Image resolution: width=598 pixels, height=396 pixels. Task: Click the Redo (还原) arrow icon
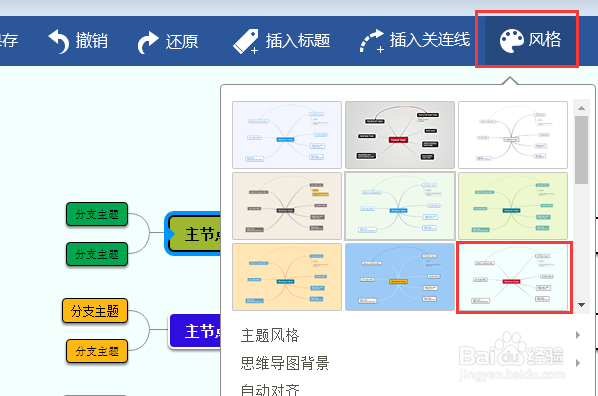[x=148, y=42]
